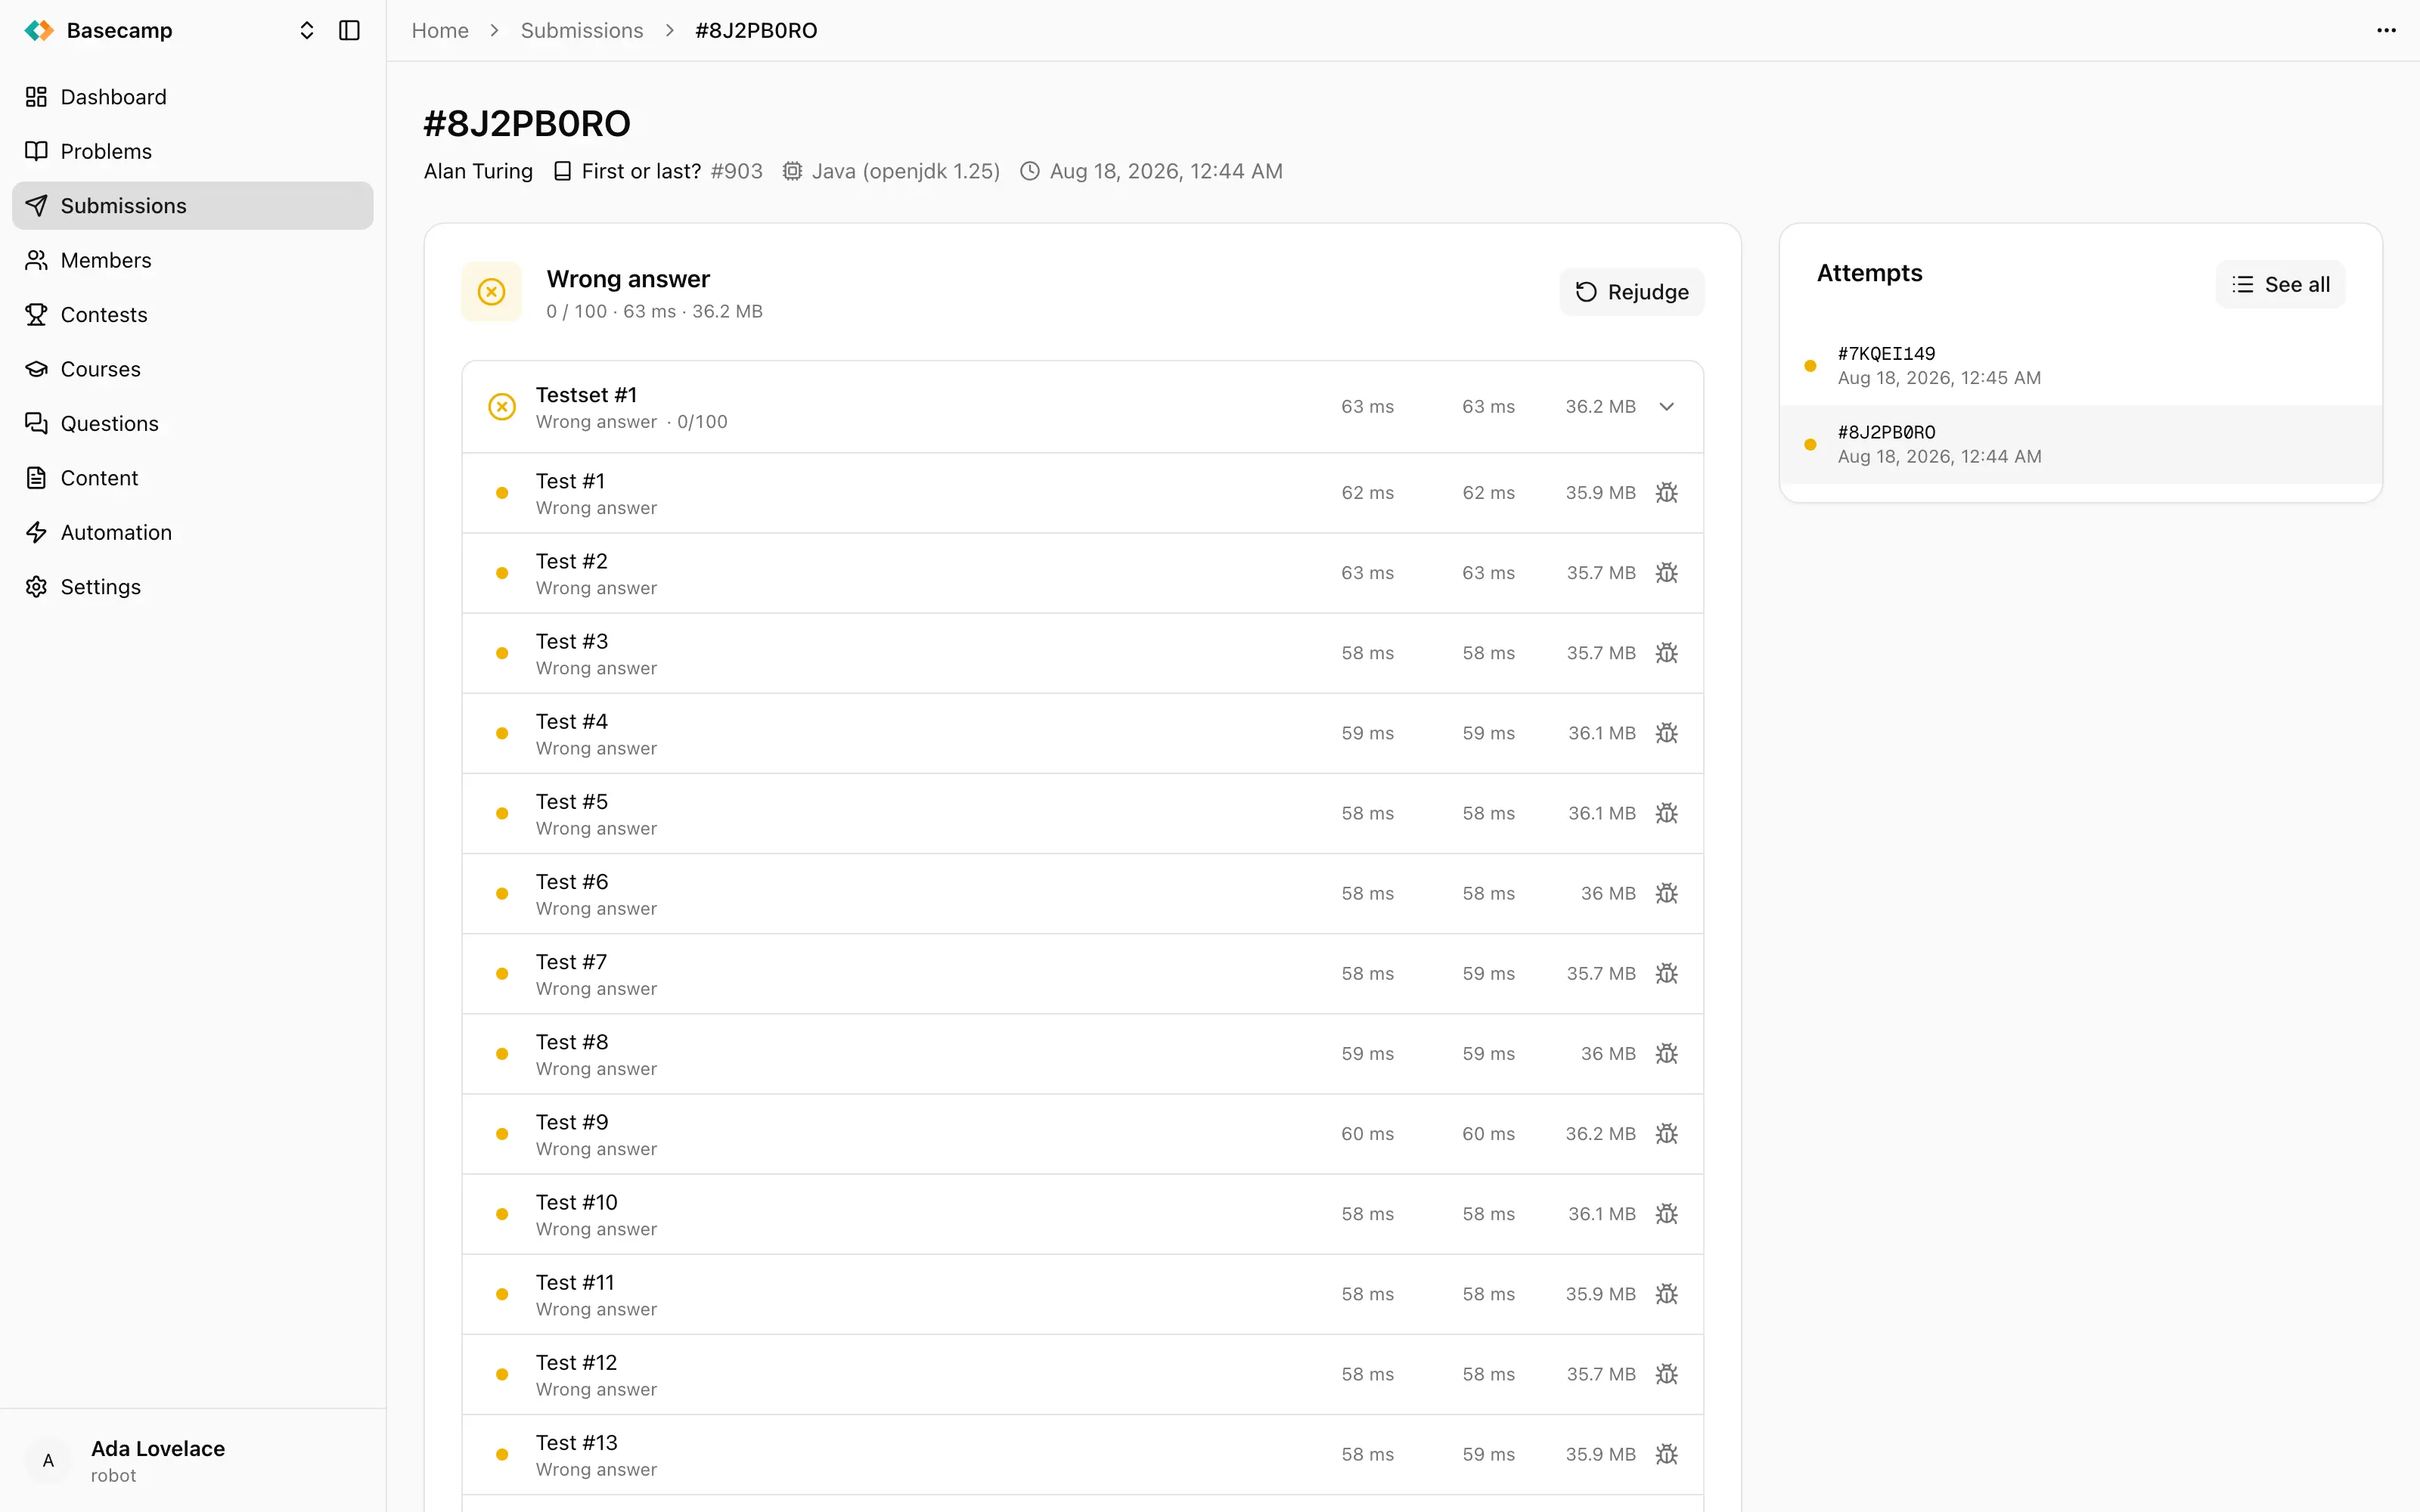Go to the Questions section
Screen dimensions: 2420x1512
coord(192,424)
